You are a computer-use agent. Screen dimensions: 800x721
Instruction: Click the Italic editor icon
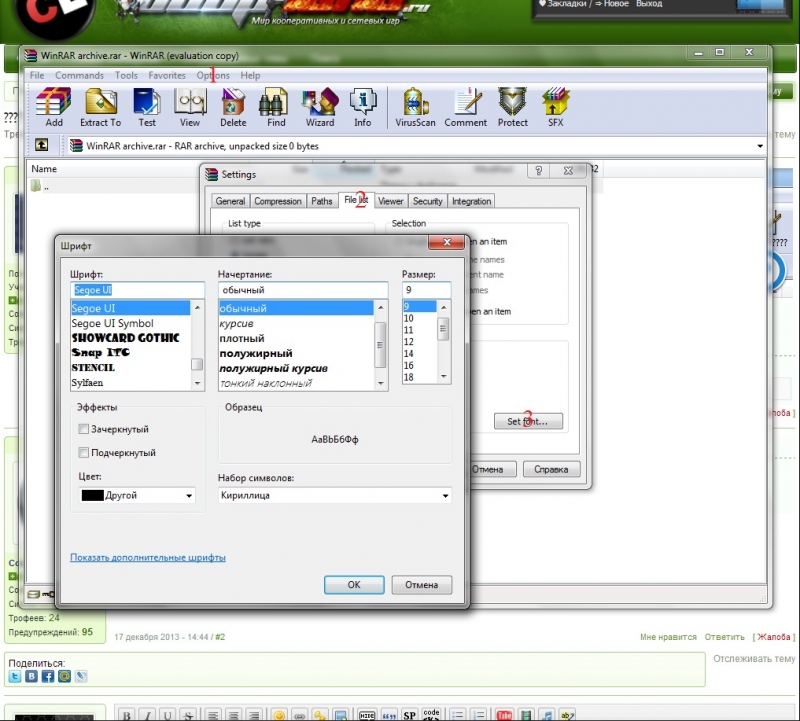[x=147, y=715]
